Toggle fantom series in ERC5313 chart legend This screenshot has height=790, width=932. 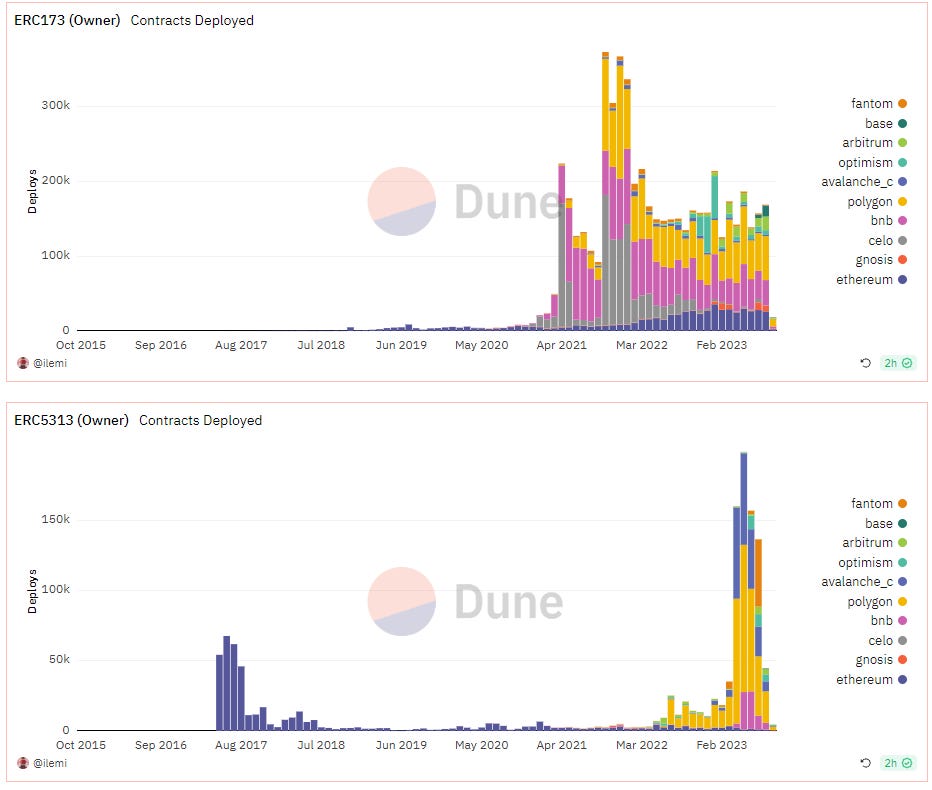[879, 503]
